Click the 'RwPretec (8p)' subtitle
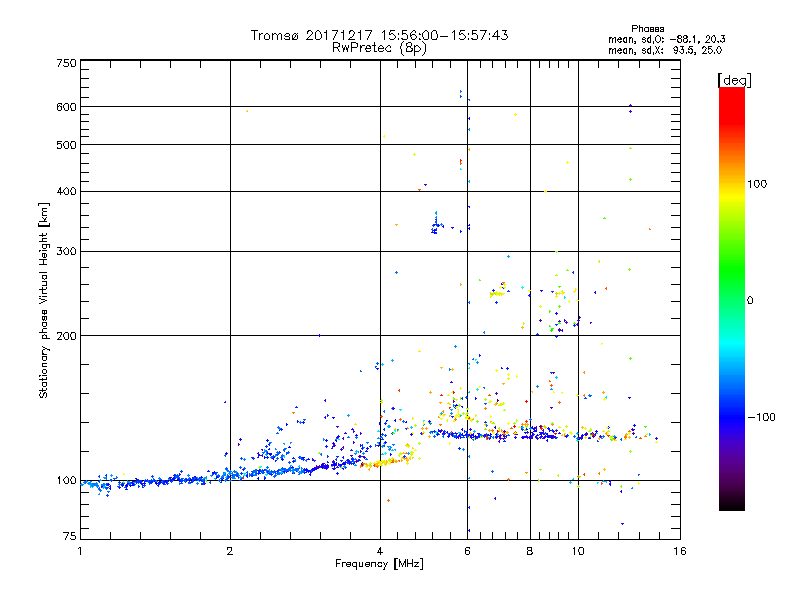Viewport: 800px width, 600px height. [x=379, y=48]
